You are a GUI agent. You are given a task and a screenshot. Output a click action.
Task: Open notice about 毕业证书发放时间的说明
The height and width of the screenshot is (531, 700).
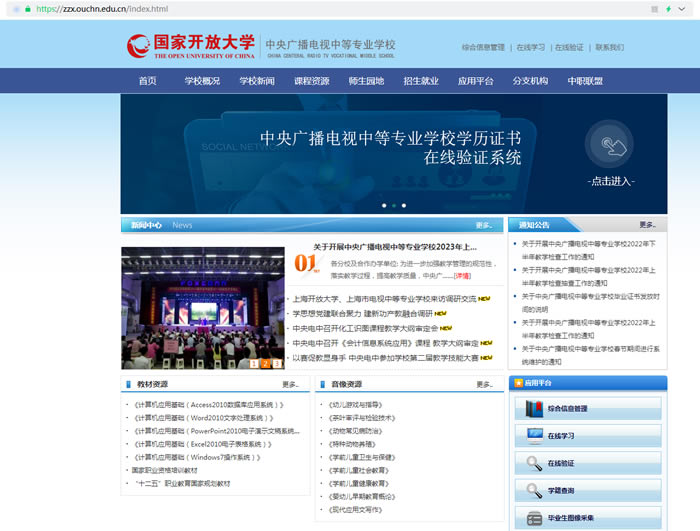pos(590,303)
